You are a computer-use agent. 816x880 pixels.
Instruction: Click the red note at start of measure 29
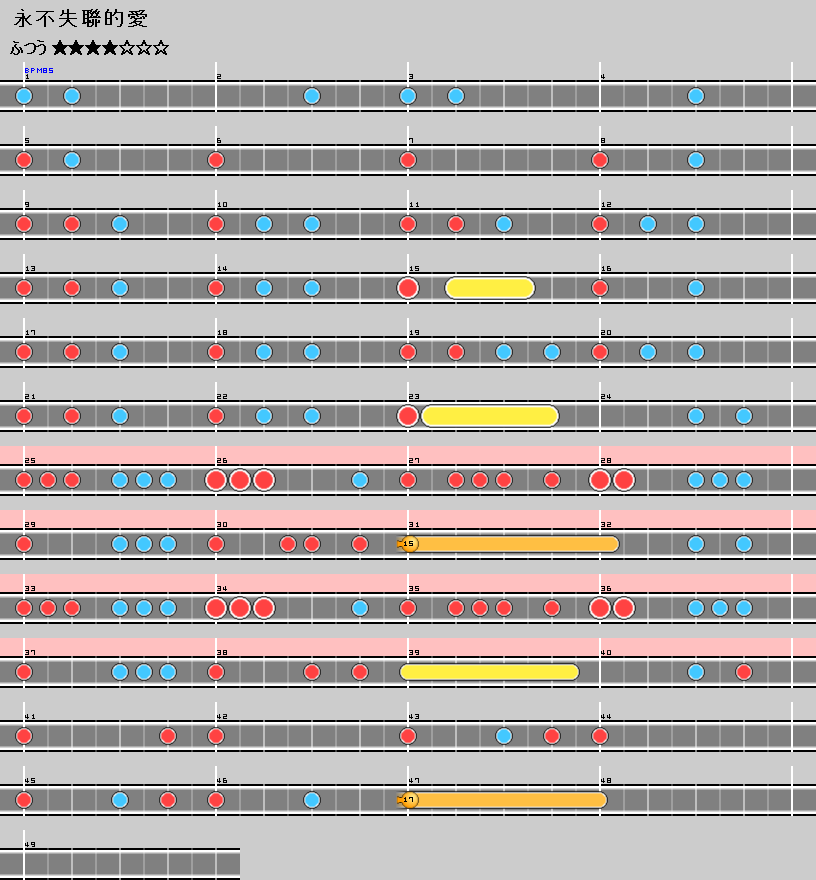click(x=24, y=544)
